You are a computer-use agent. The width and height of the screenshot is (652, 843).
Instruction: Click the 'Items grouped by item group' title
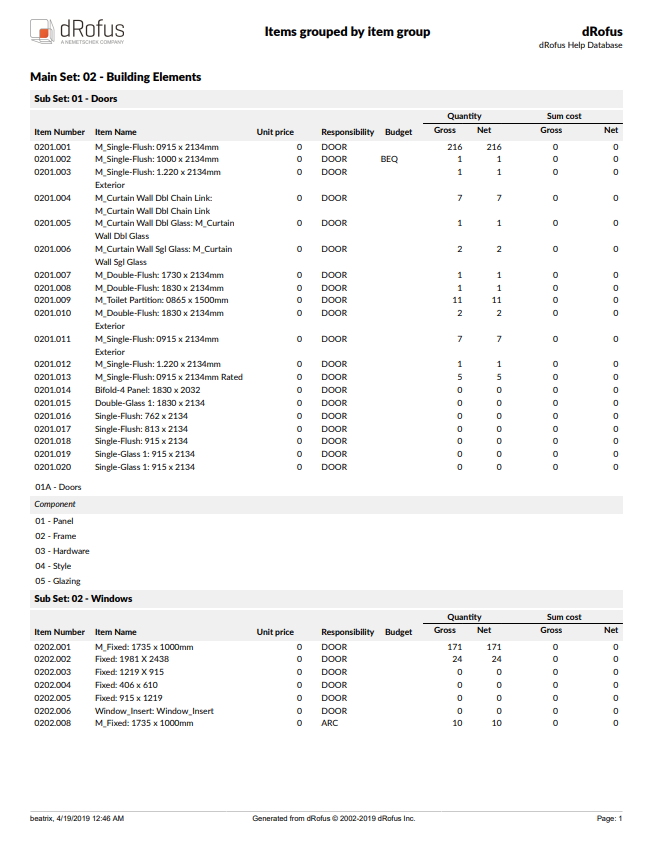347,32
